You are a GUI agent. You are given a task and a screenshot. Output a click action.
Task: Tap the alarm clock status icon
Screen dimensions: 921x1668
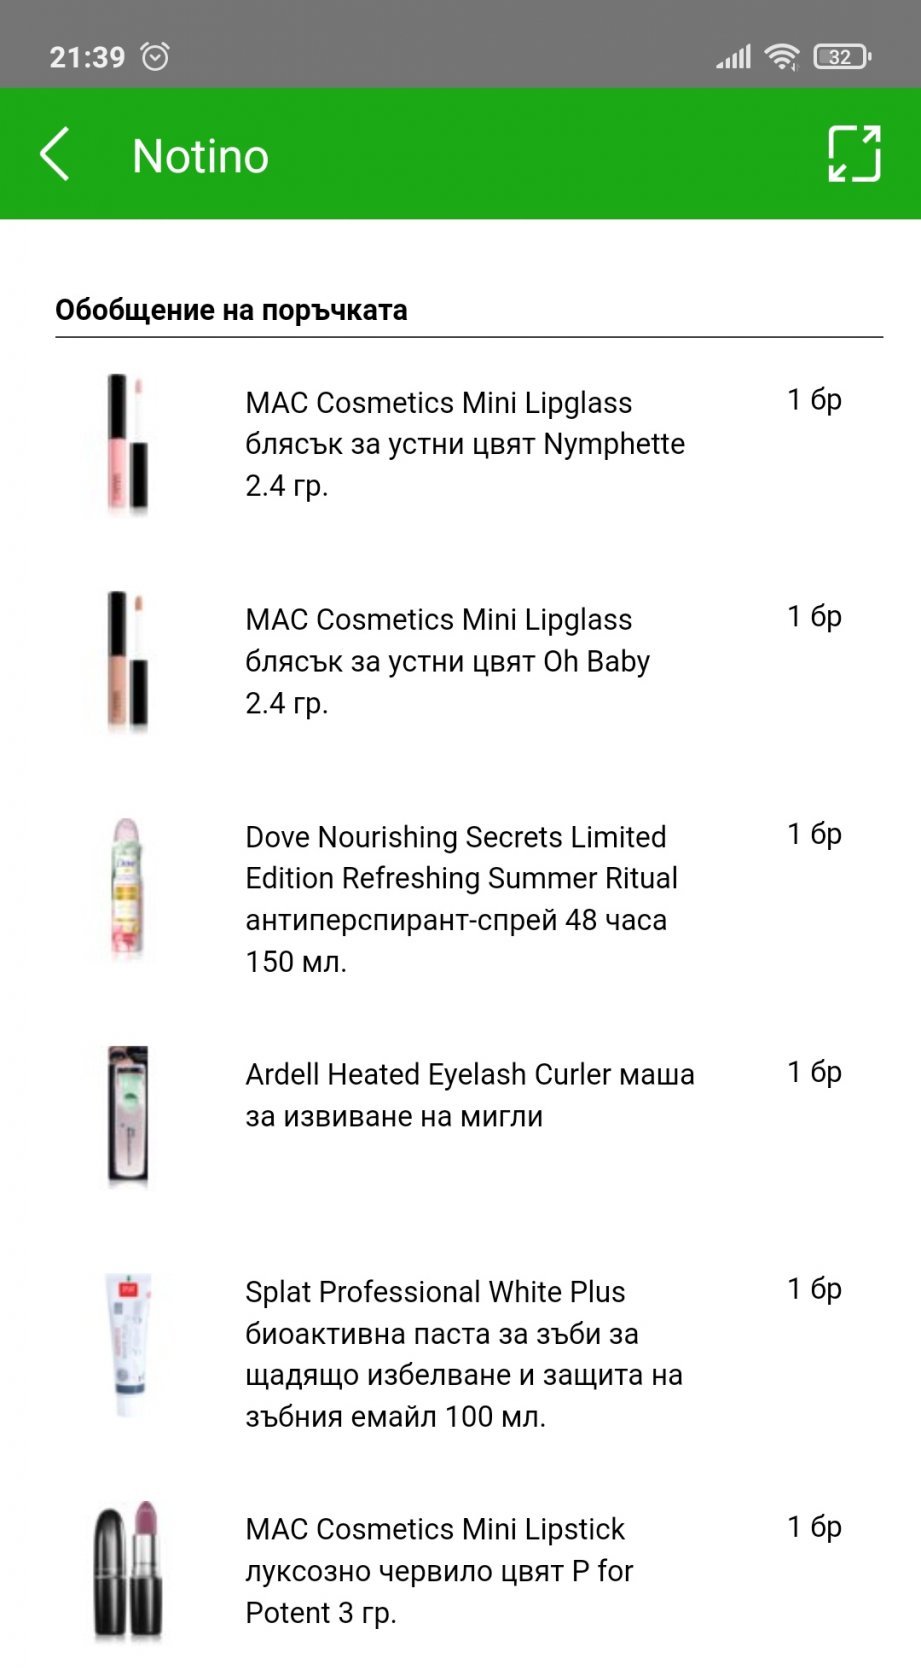coord(155,57)
